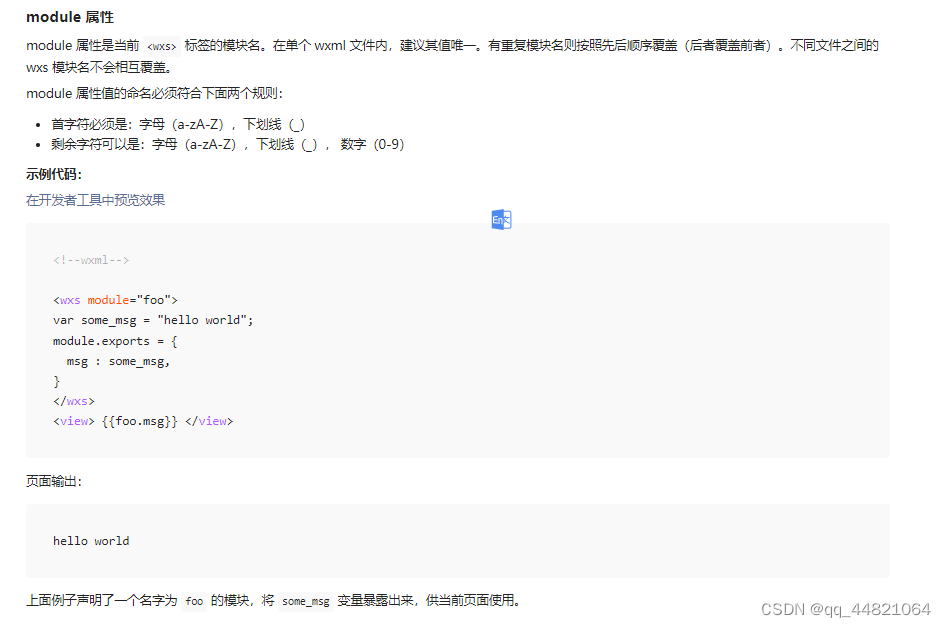Click the blue En/文 translate icon
946x627 pixels.
pos(501,218)
